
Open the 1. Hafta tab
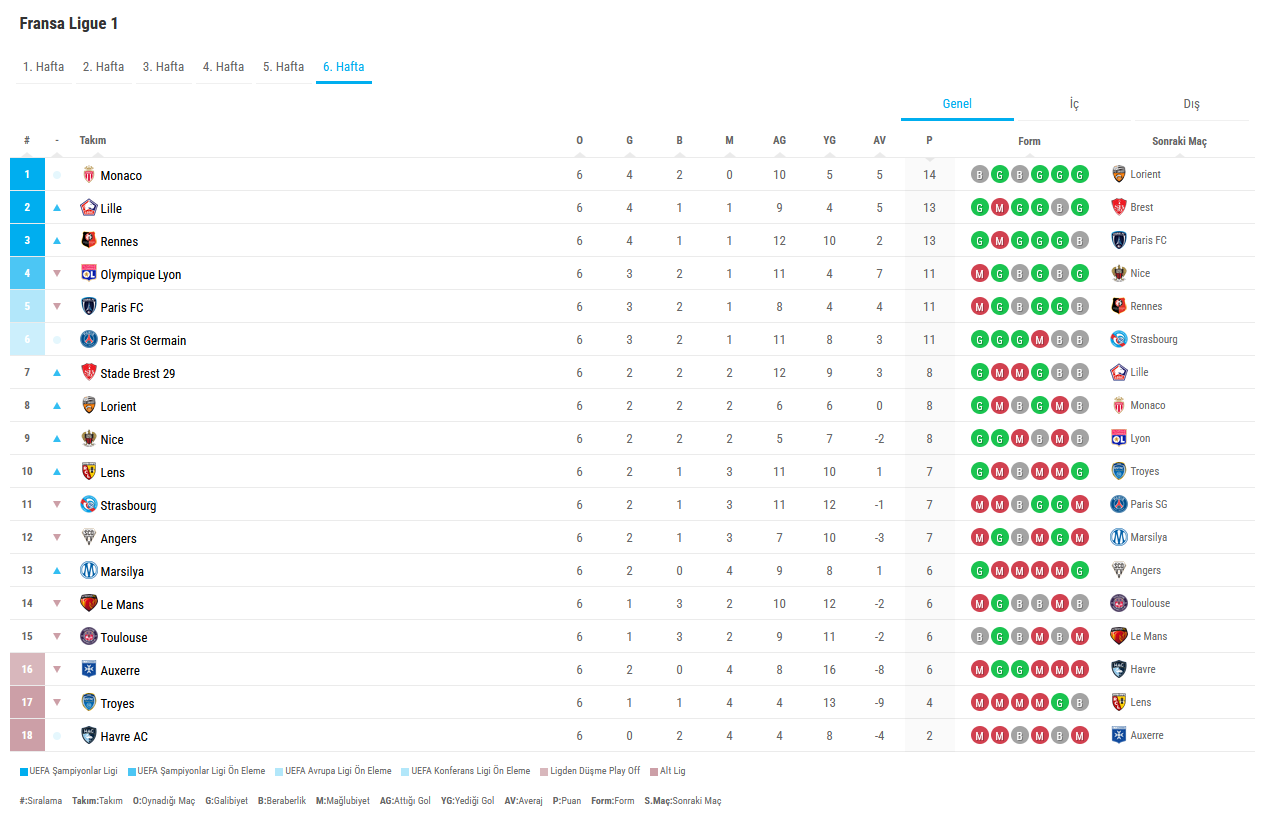[x=44, y=67]
